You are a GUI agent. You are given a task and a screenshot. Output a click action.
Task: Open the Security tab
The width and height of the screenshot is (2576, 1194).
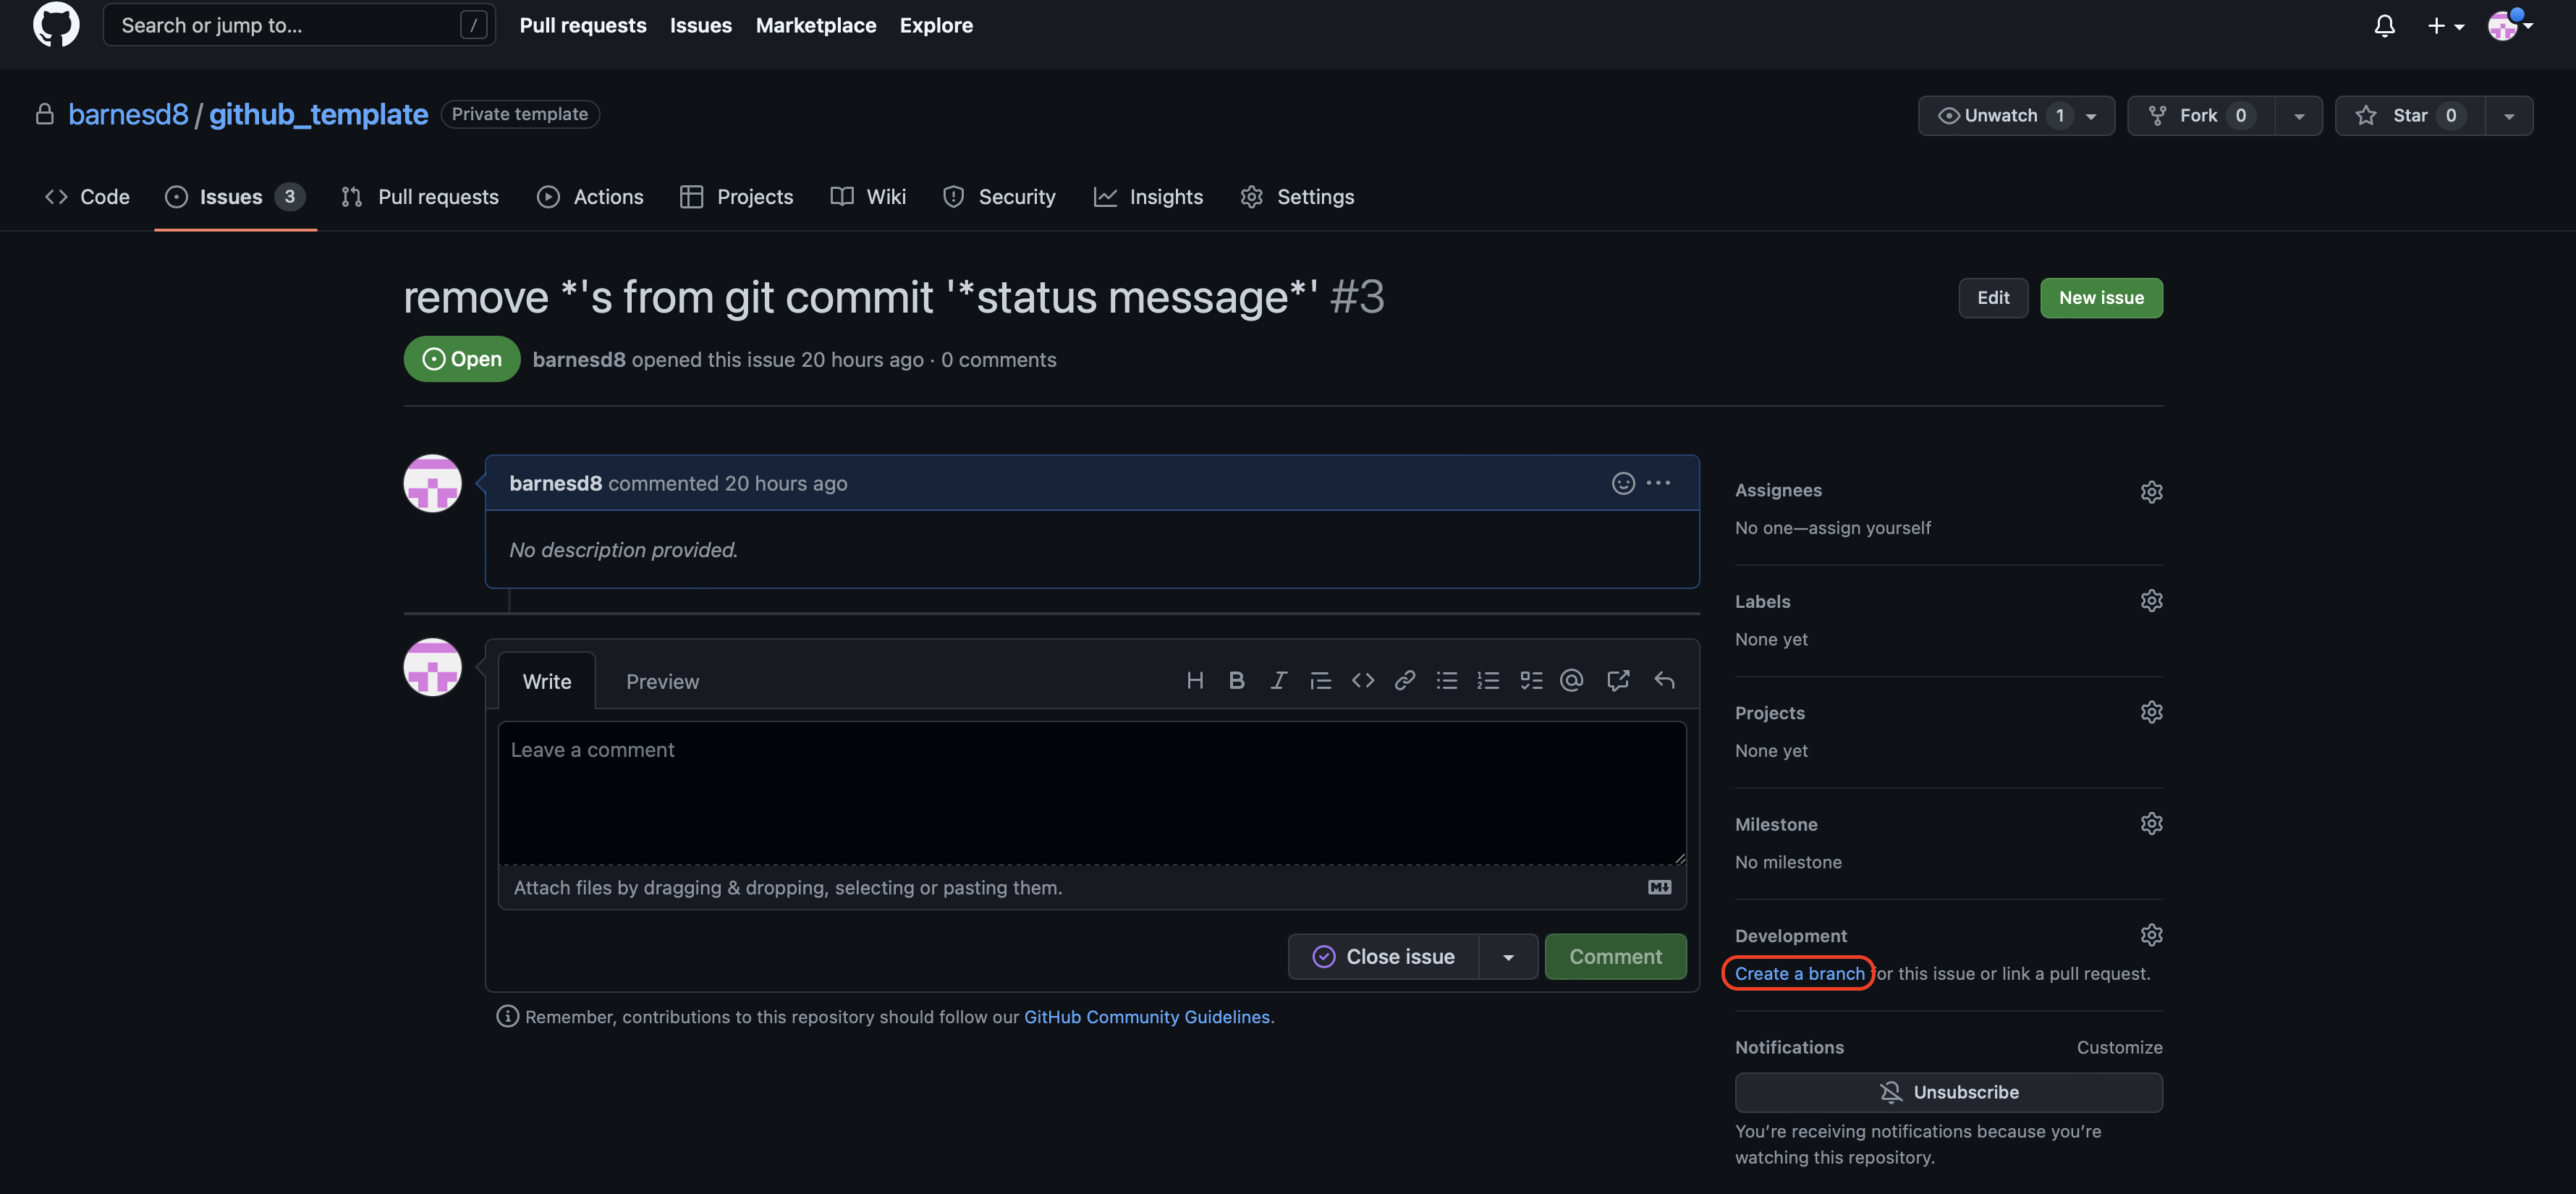click(x=999, y=197)
